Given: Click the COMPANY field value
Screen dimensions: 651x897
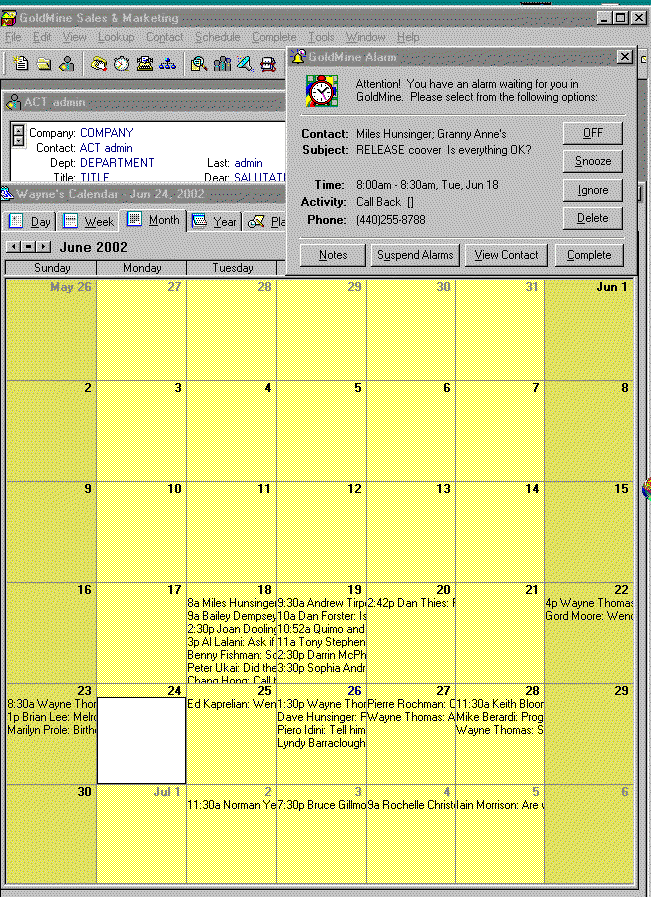Looking at the screenshot, I should click(x=106, y=133).
